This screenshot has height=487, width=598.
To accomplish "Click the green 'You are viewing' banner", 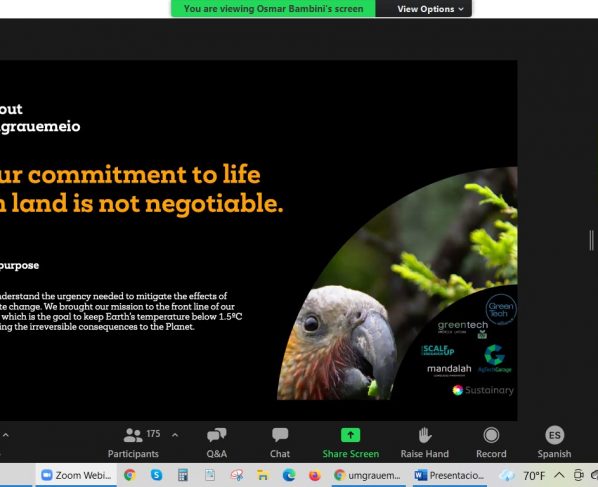I will [x=273, y=9].
